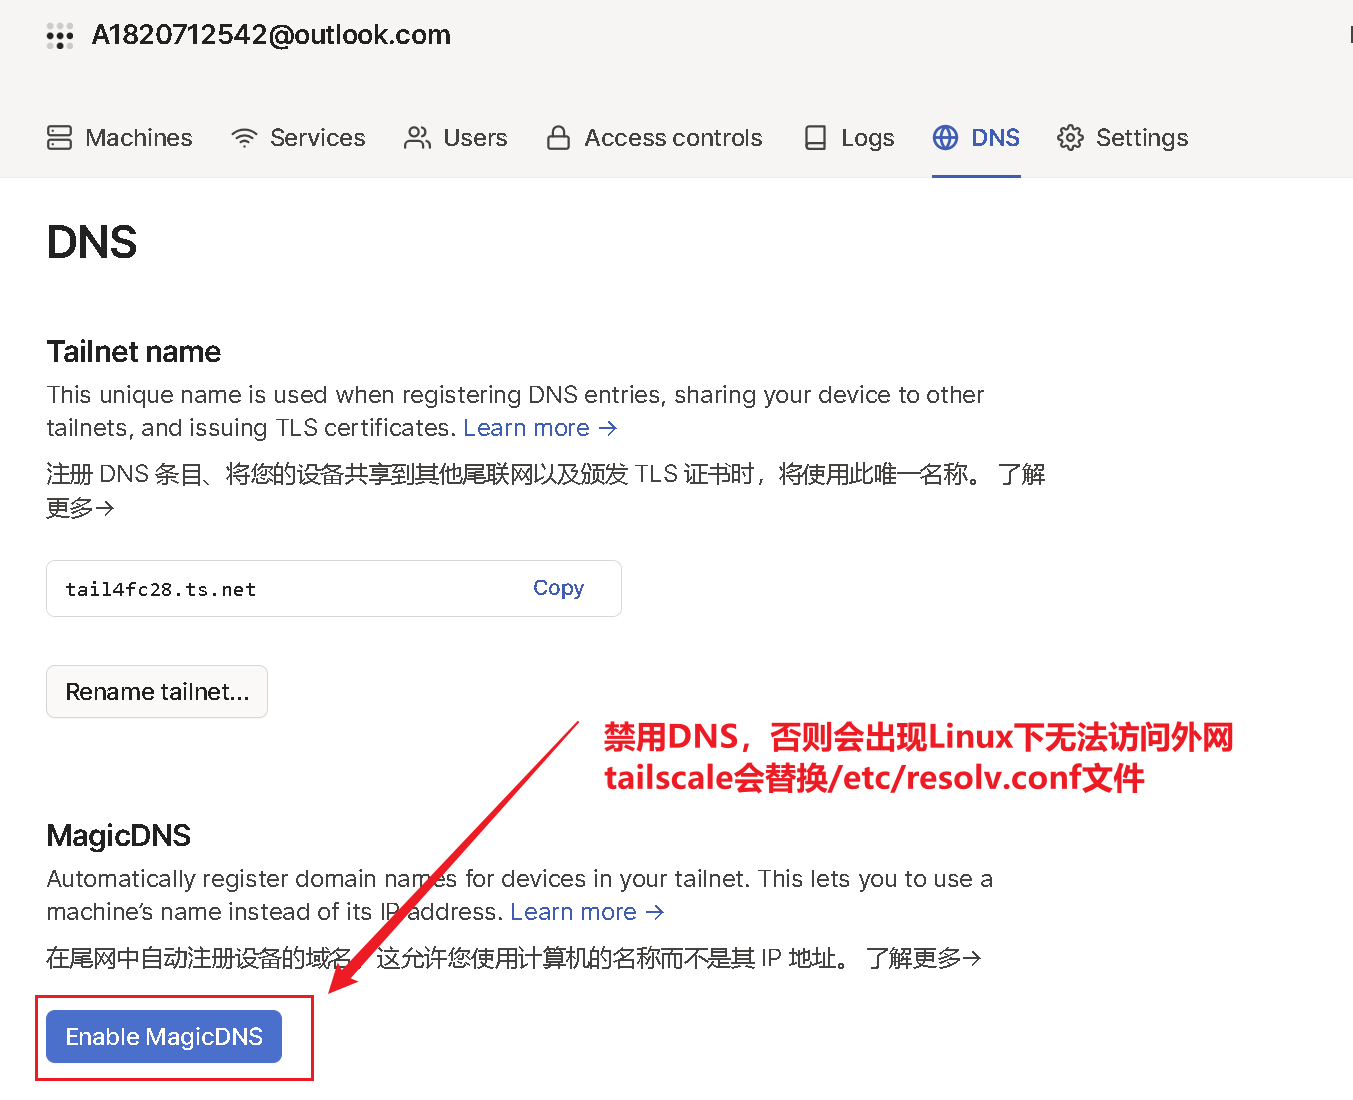
Task: Click the DNS page heading
Action: (x=92, y=242)
